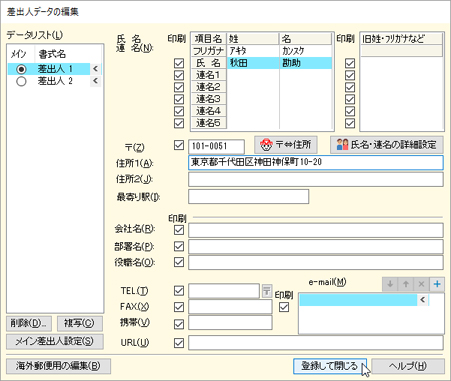Click the 住所1 address field
This screenshot has height=381, width=451.
(316, 163)
